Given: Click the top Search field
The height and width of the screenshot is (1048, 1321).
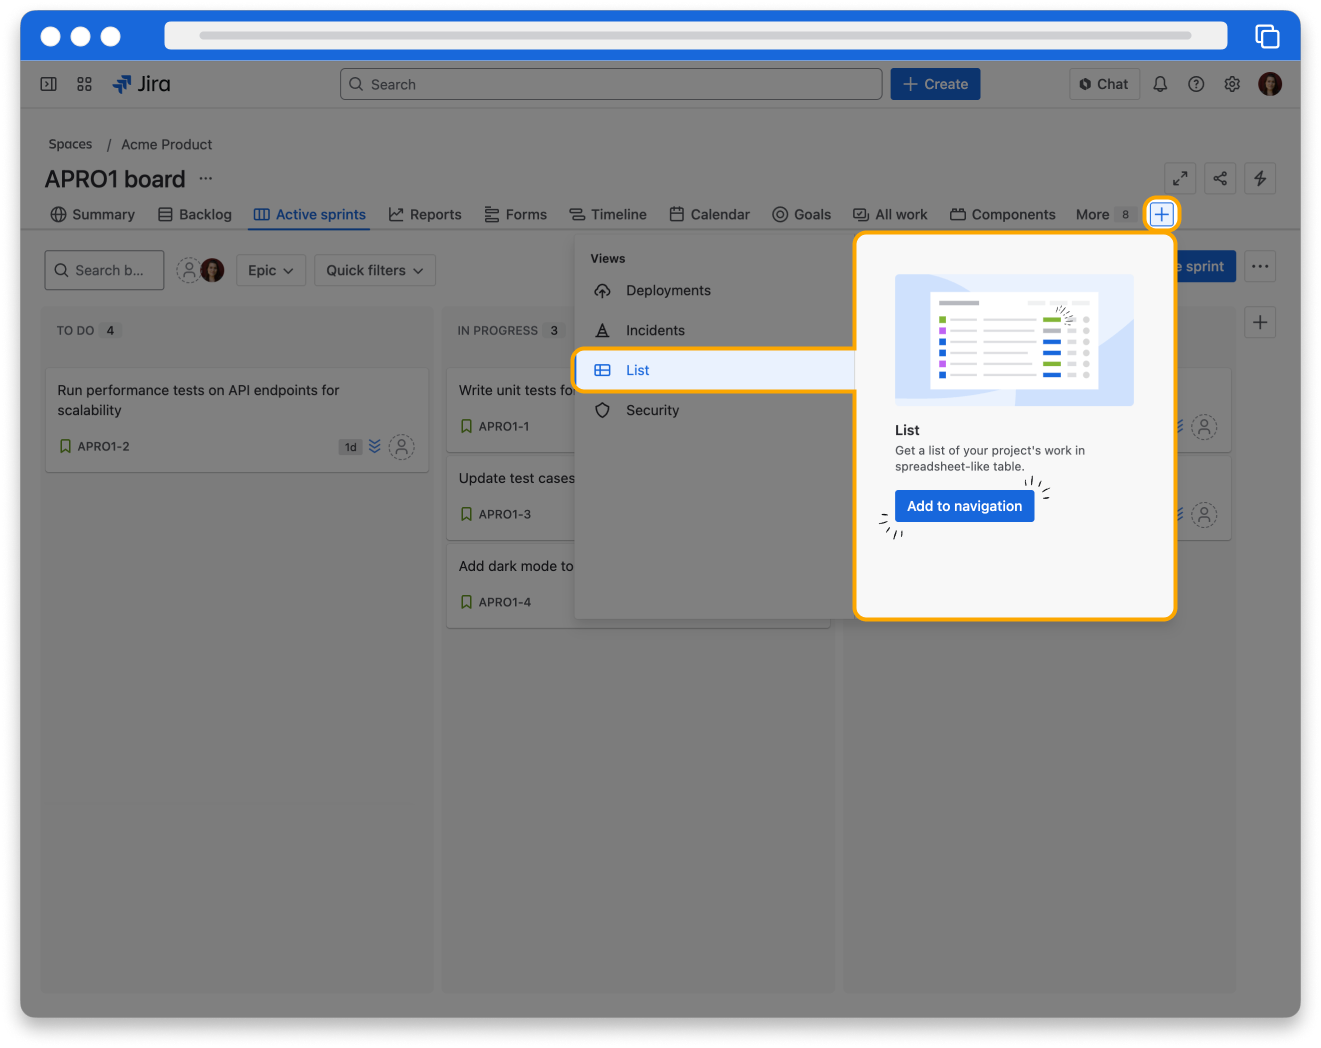Looking at the screenshot, I should click(611, 84).
